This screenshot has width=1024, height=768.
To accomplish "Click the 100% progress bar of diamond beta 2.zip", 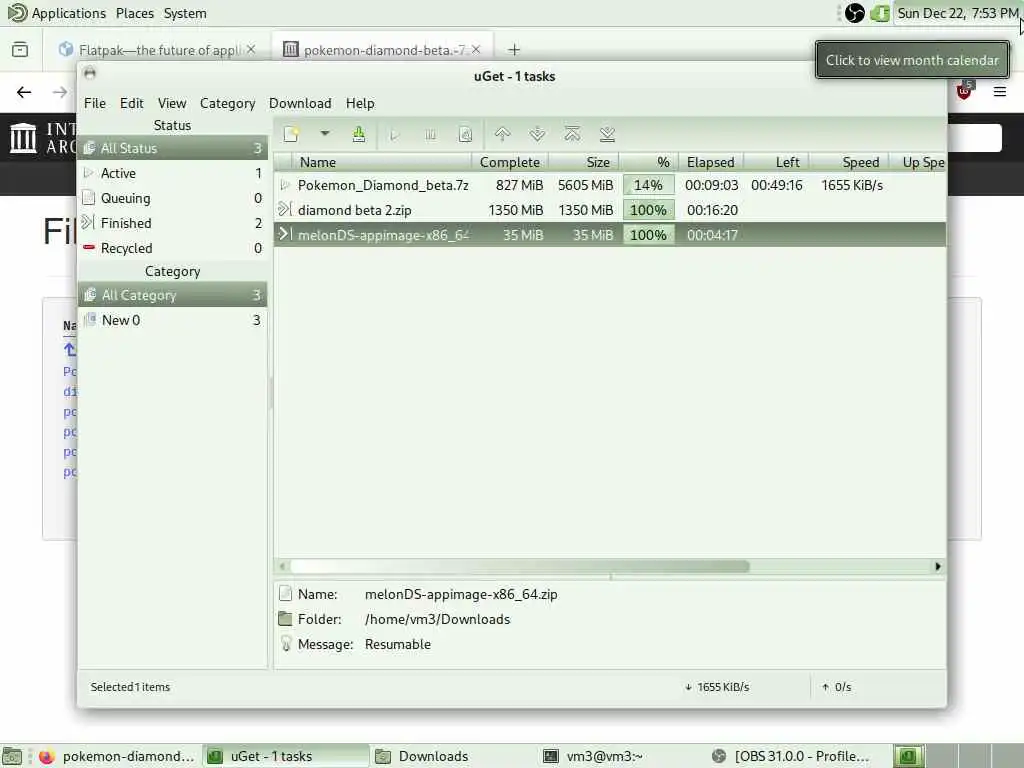I will [x=648, y=210].
